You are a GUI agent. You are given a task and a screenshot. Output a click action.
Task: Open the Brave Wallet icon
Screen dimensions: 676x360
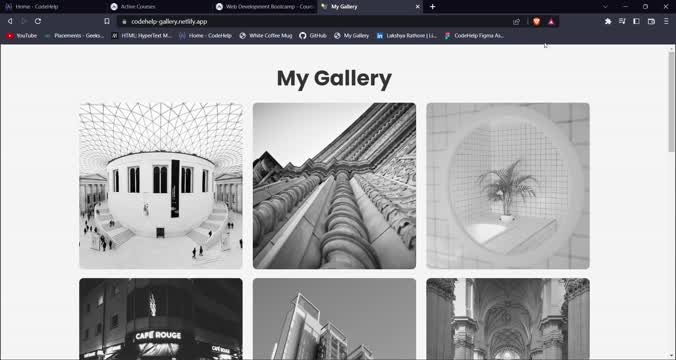pos(651,21)
